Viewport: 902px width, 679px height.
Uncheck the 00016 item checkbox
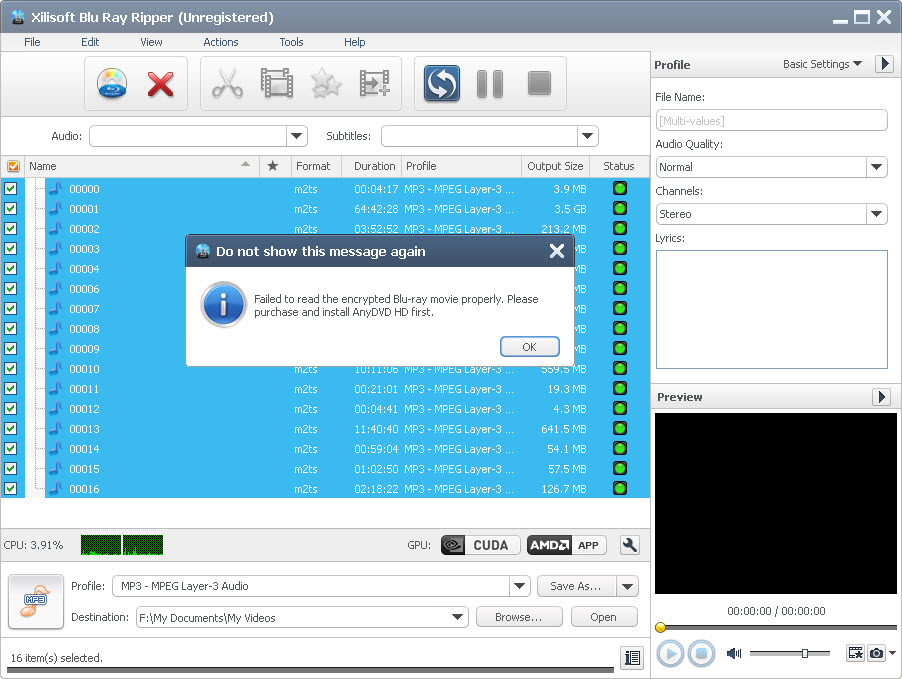[x=10, y=489]
